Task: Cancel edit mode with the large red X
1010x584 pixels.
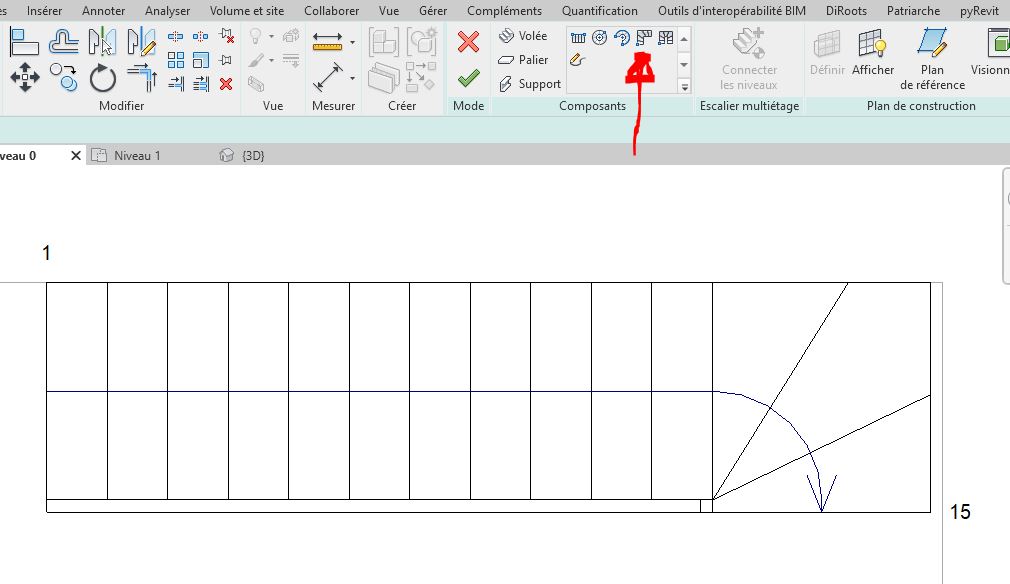Action: pyautogui.click(x=468, y=42)
